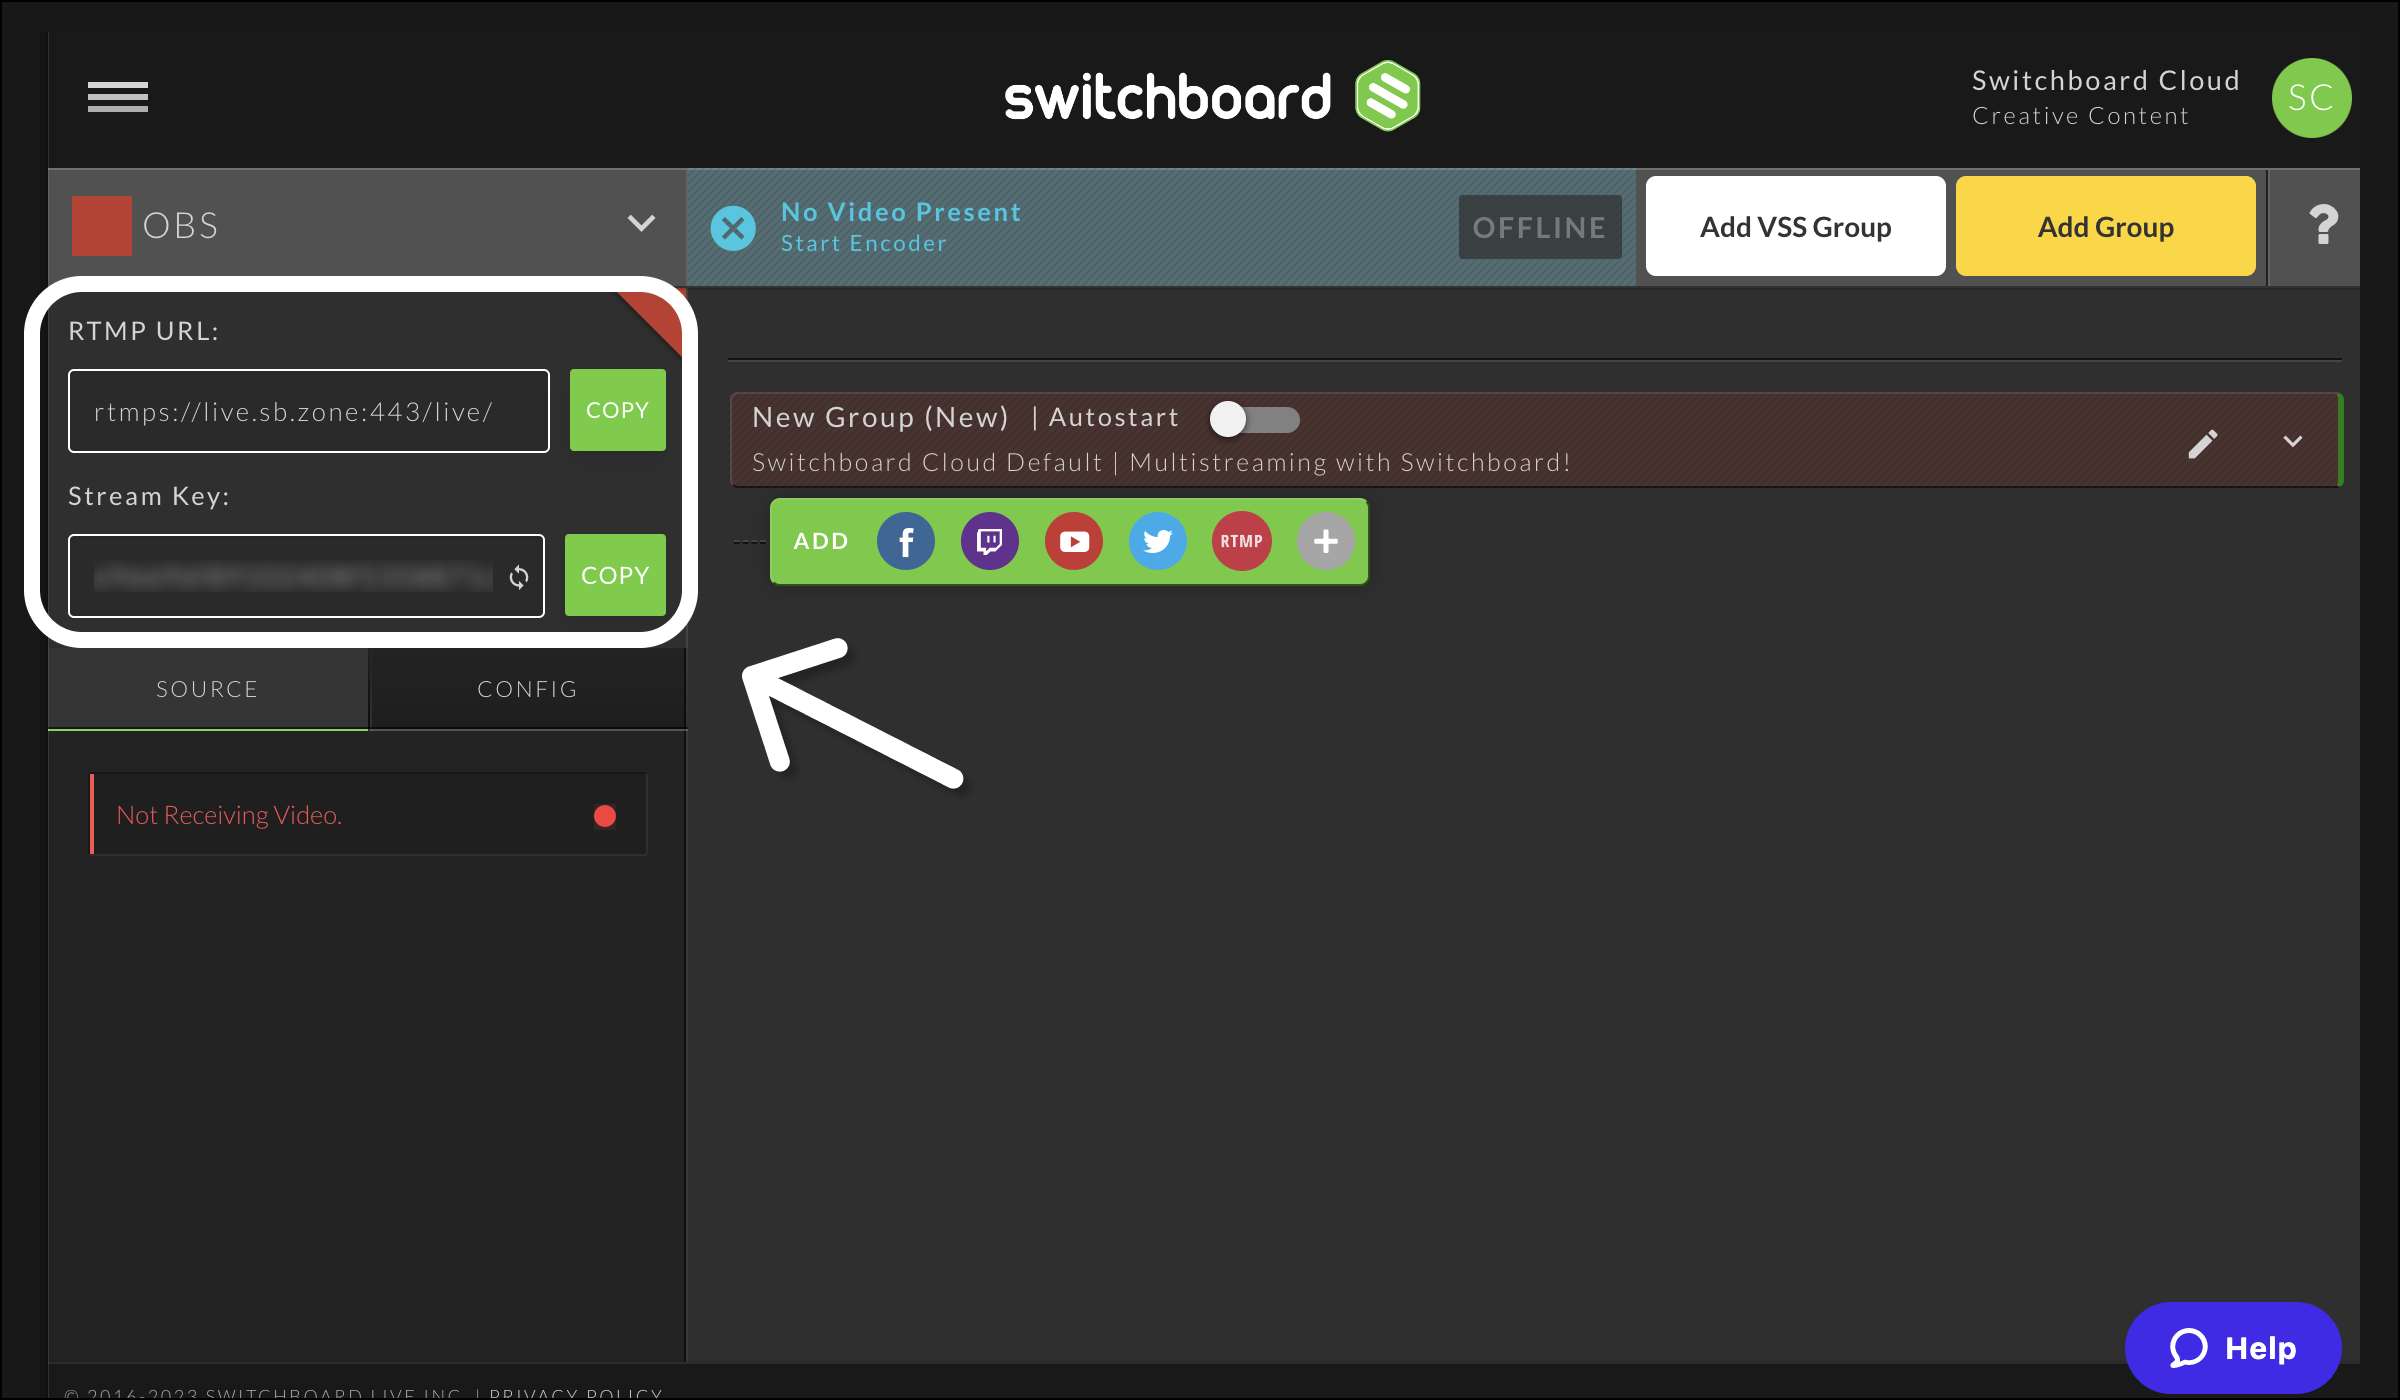Edit New Group with pencil icon

point(2203,443)
